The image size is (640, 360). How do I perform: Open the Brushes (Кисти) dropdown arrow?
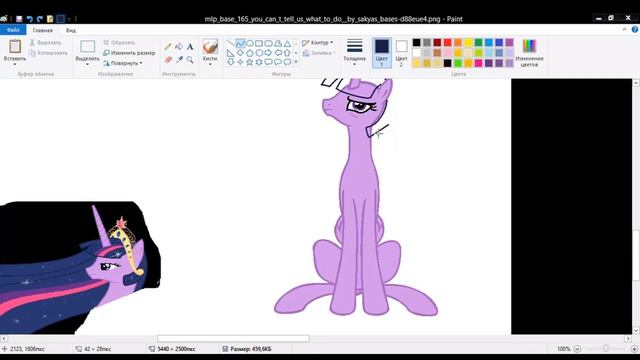[x=210, y=64]
